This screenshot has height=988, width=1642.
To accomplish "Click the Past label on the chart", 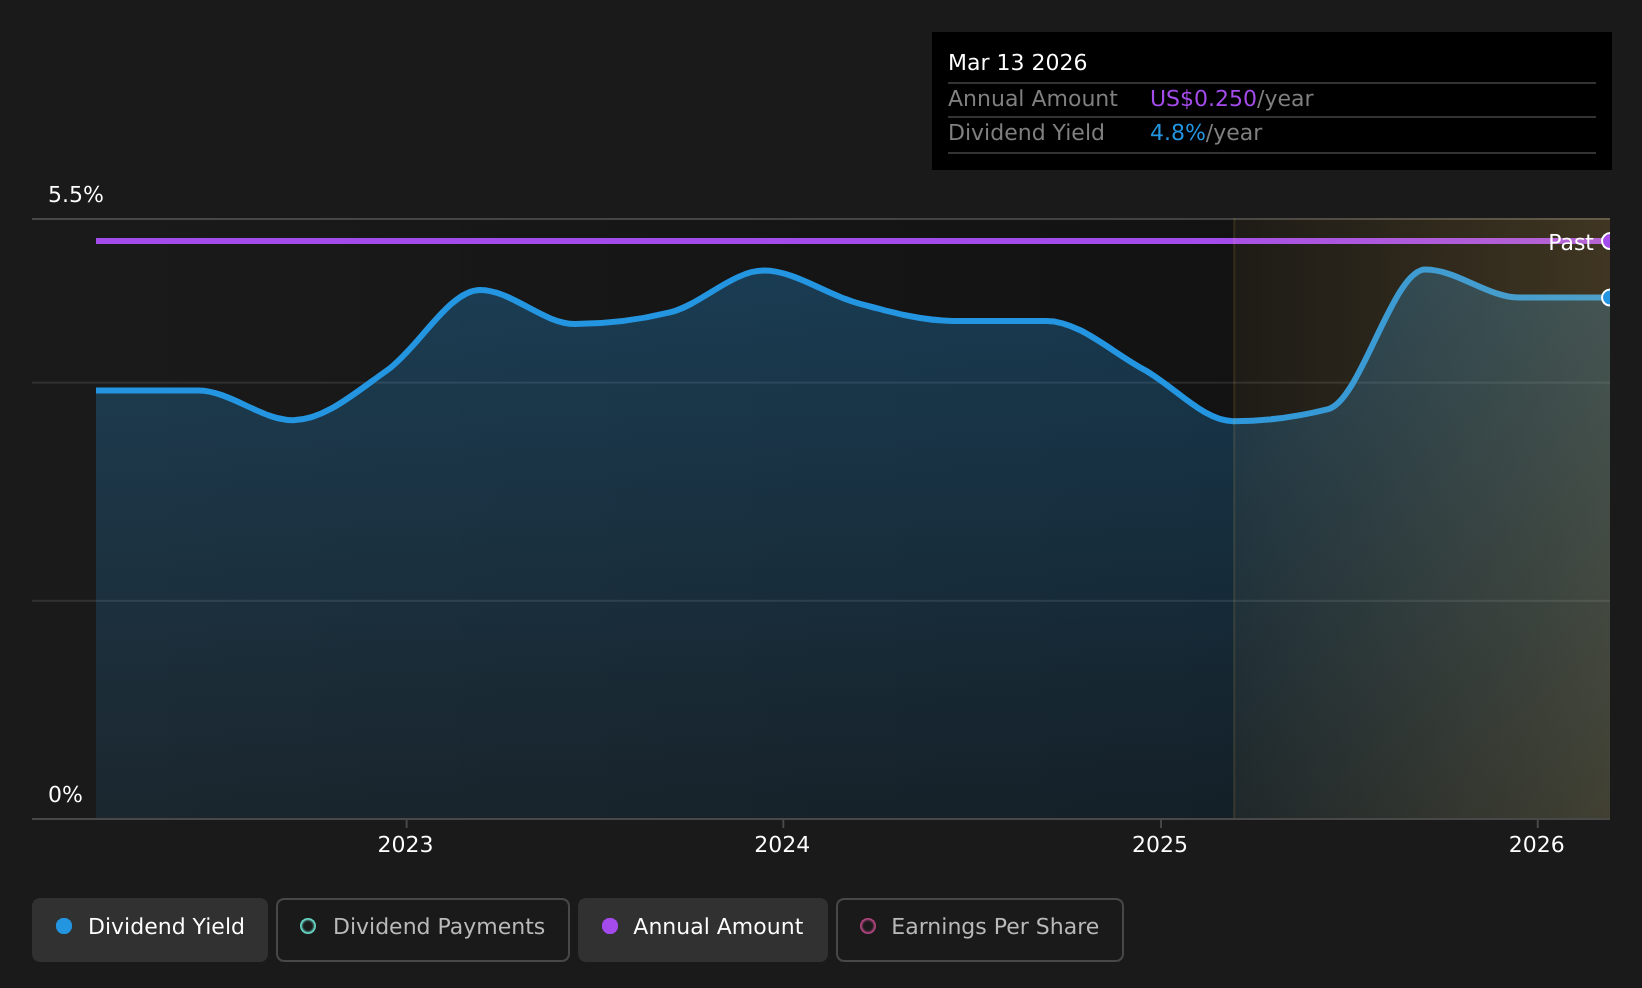I will [x=1570, y=242].
